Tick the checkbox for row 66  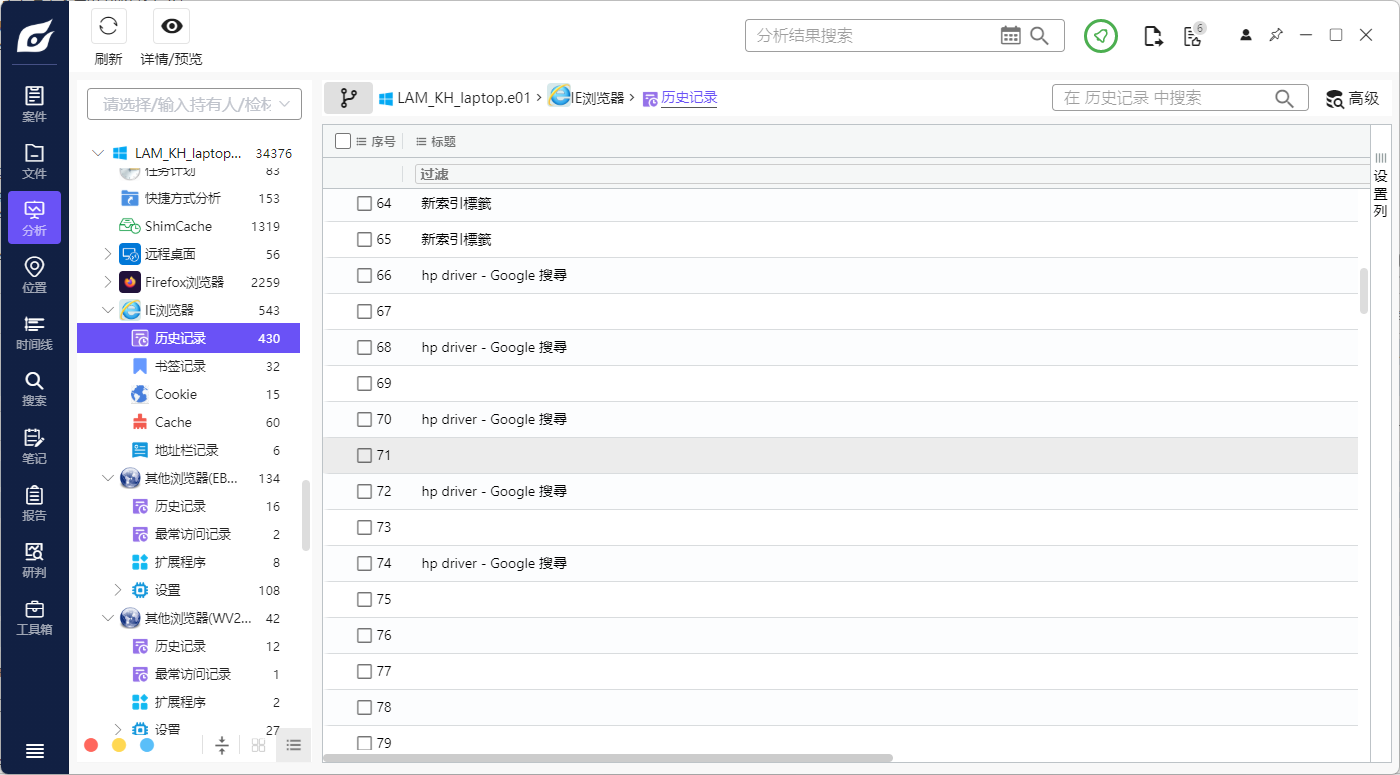click(x=364, y=275)
